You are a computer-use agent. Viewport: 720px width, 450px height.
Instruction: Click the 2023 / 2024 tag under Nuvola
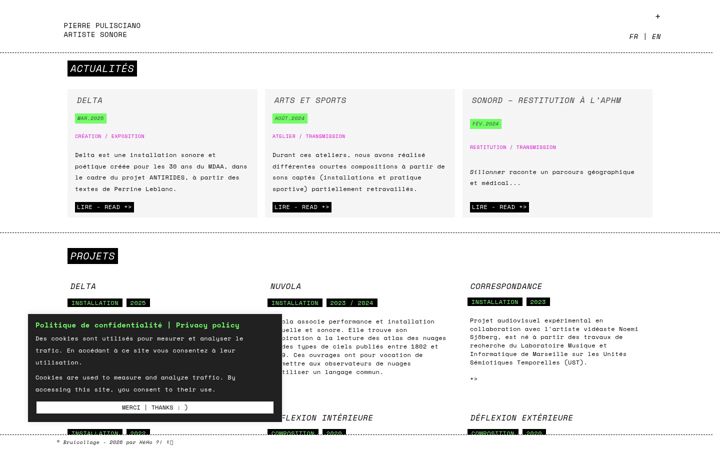(352, 303)
